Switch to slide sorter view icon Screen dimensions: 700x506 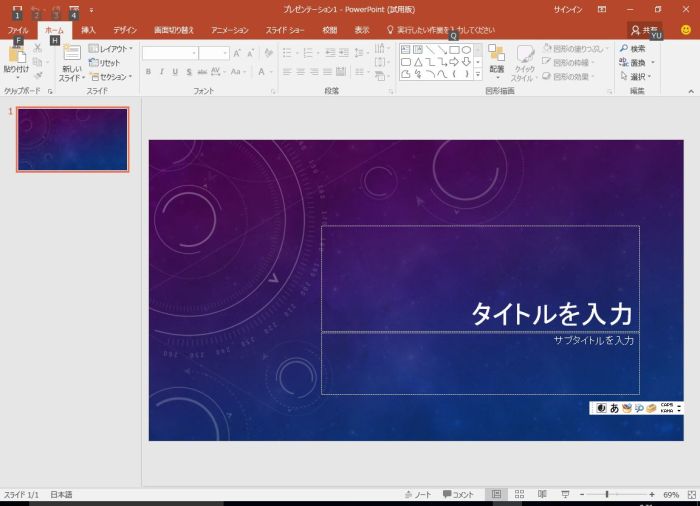(519, 494)
